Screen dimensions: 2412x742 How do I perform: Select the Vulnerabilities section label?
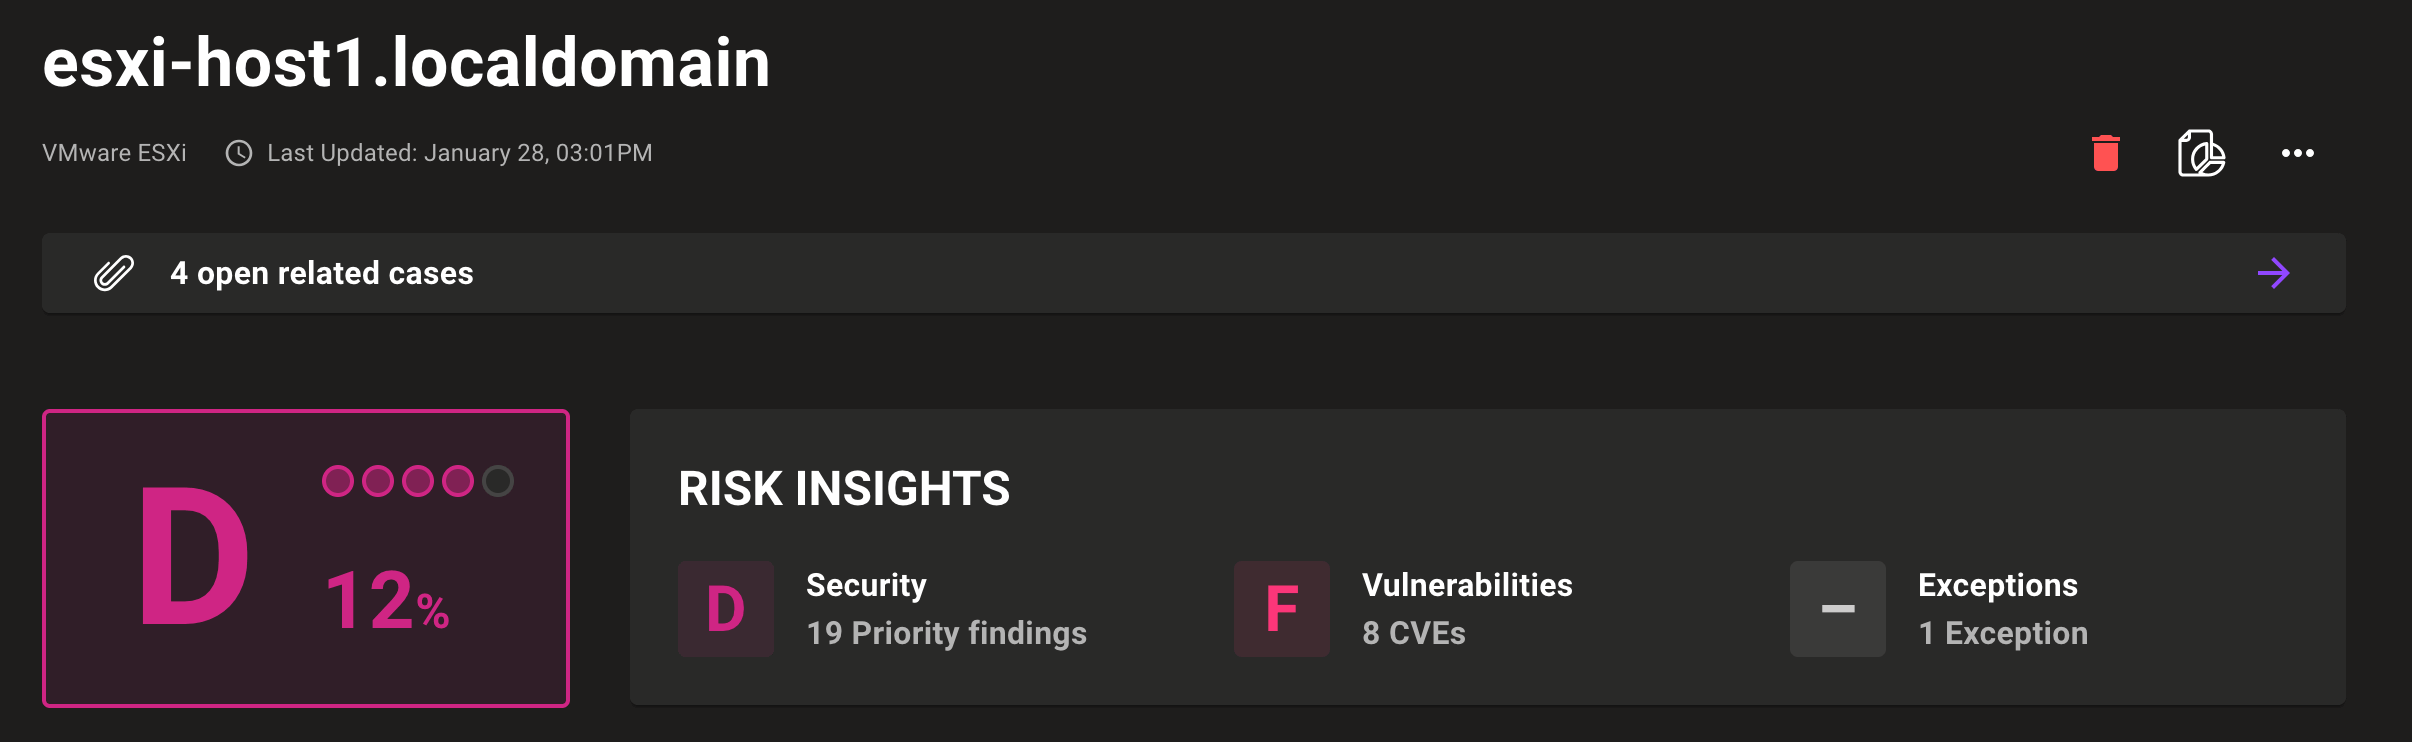point(1467,585)
